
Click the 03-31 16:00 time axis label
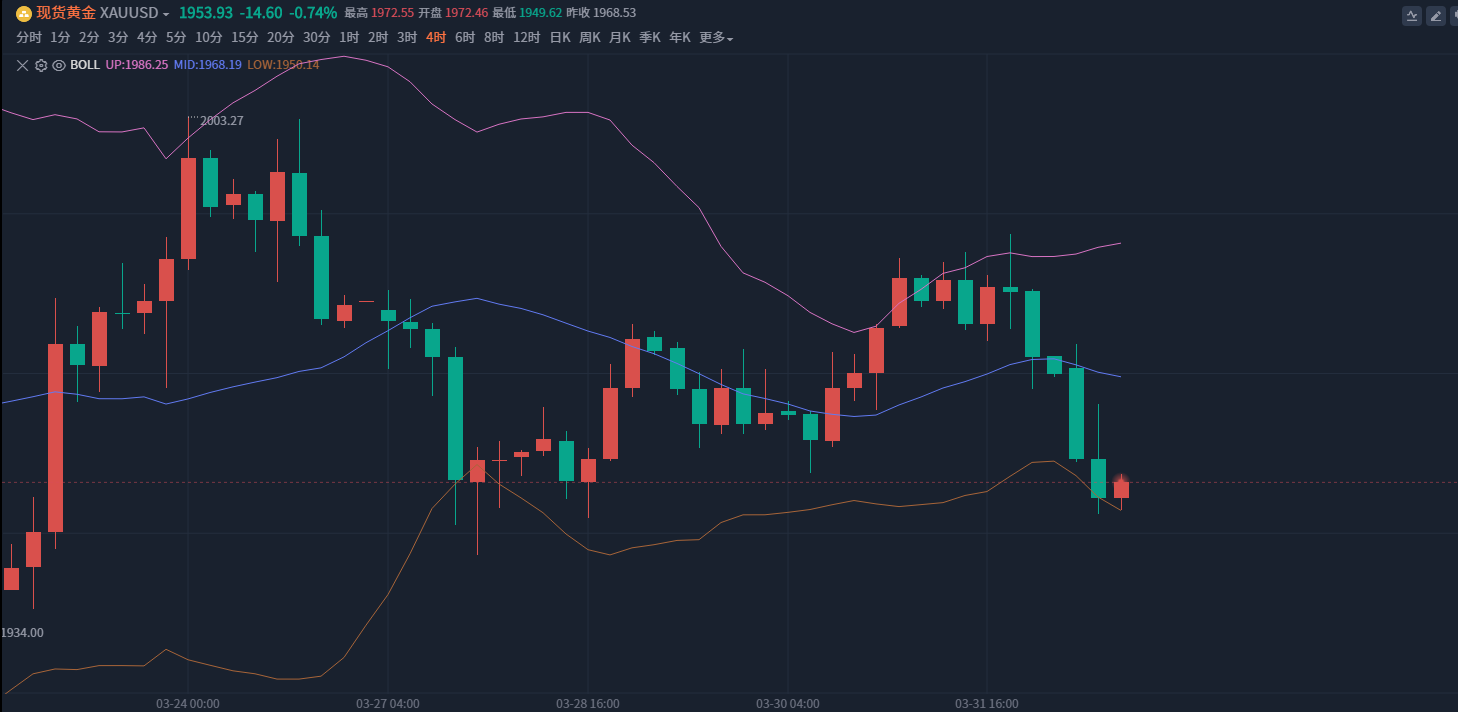[987, 704]
